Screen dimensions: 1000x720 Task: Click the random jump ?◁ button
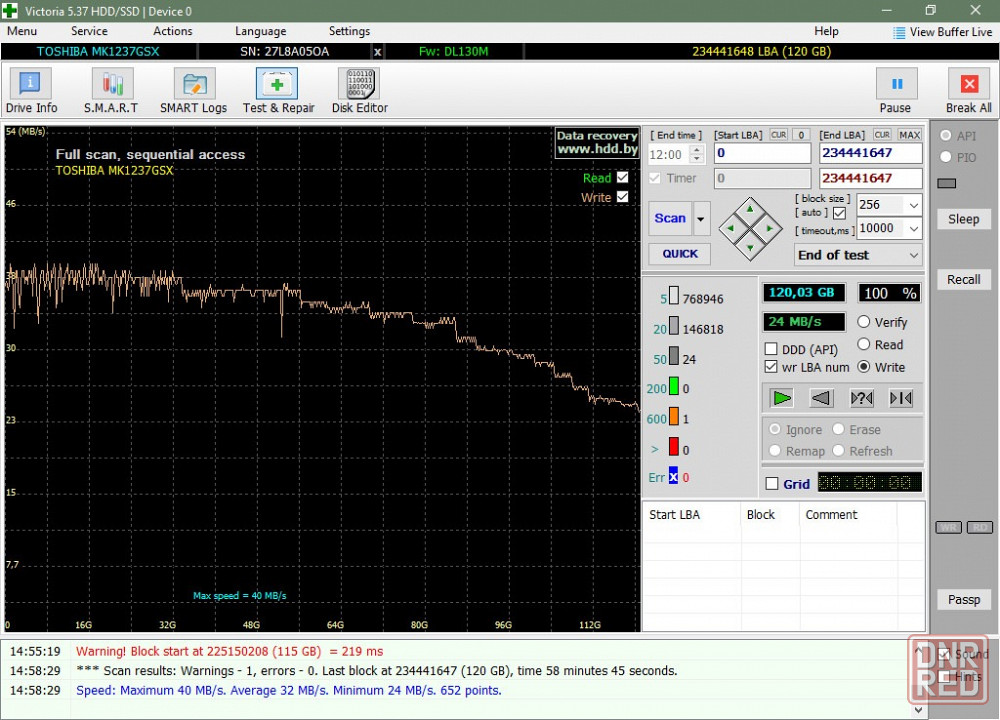pyautogui.click(x=862, y=399)
